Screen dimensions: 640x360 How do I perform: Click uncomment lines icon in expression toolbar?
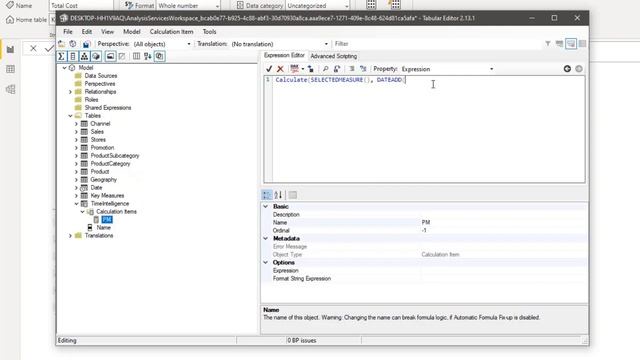(363, 69)
